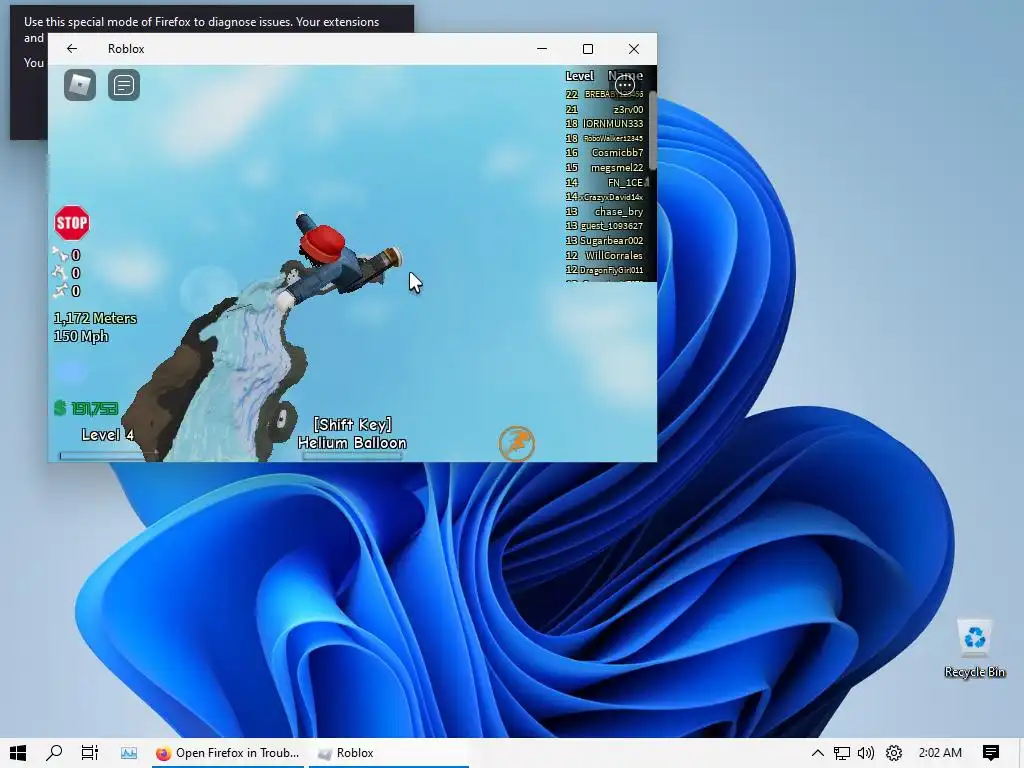
Task: Click the third stunt counter icon
Action: [x=60, y=291]
